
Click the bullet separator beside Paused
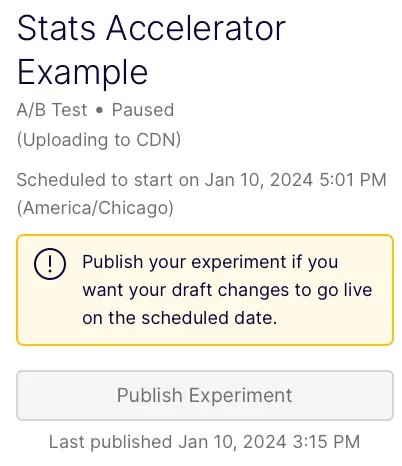pos(99,111)
